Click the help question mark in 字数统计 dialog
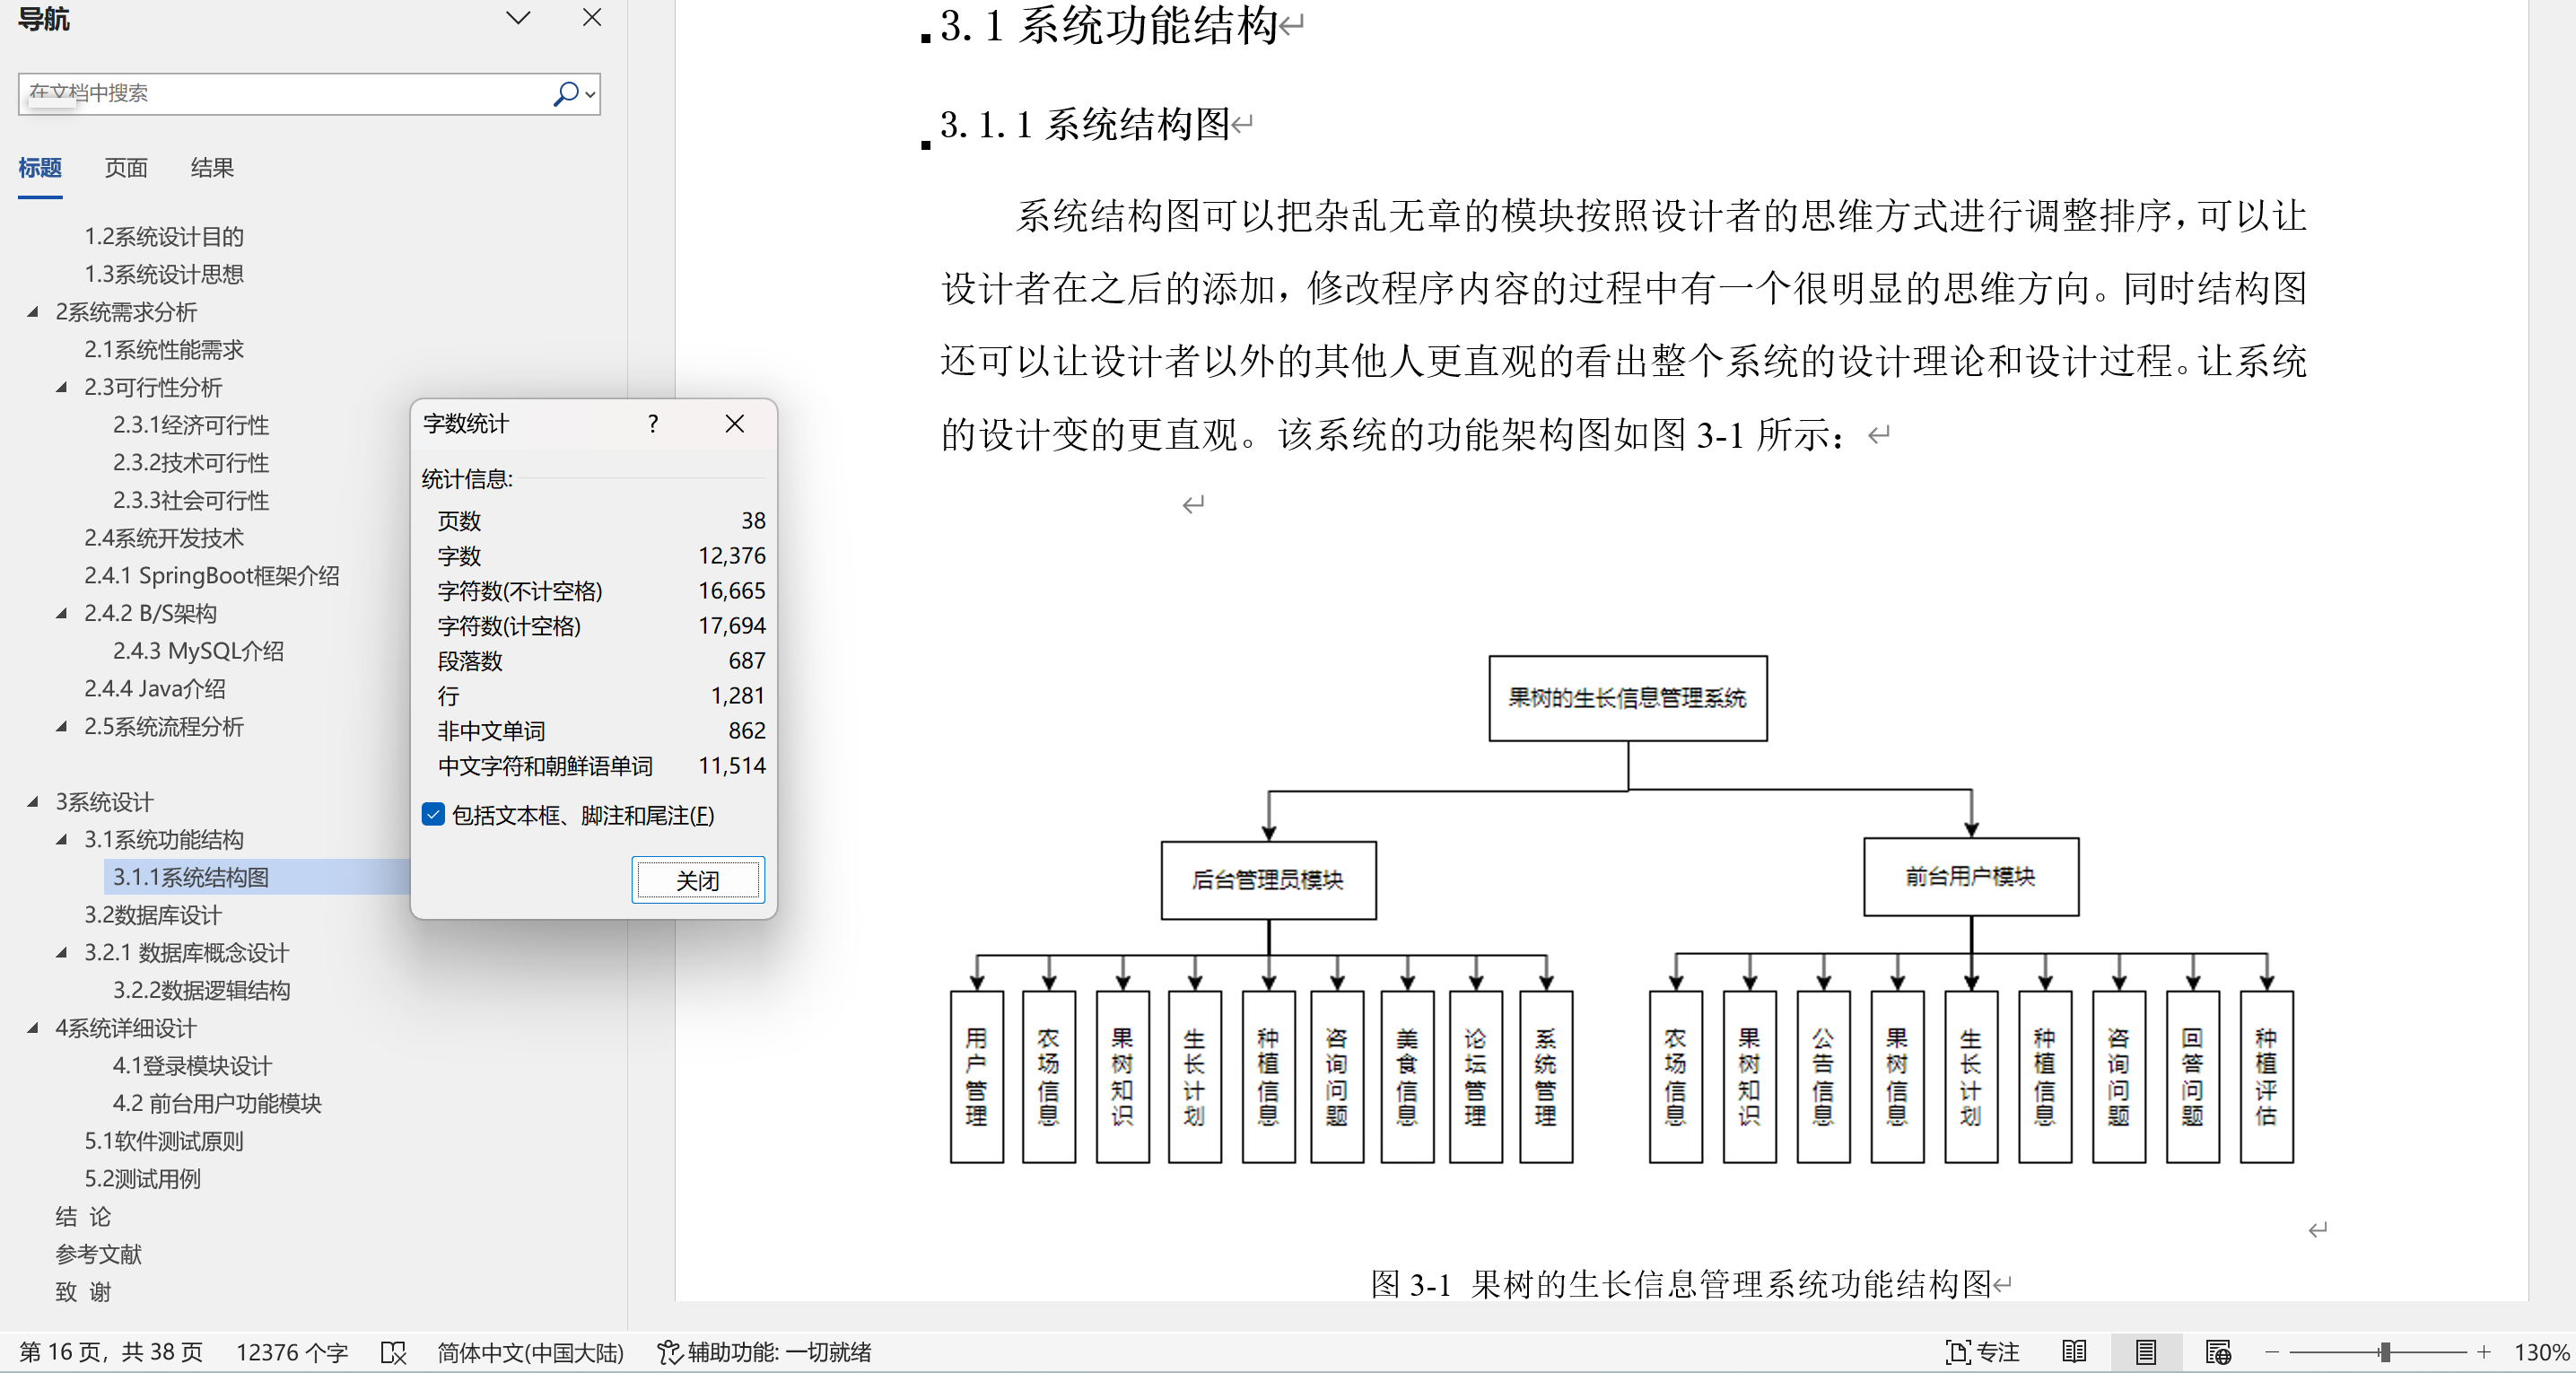Screen dimensions: 2576x1373 tap(653, 424)
